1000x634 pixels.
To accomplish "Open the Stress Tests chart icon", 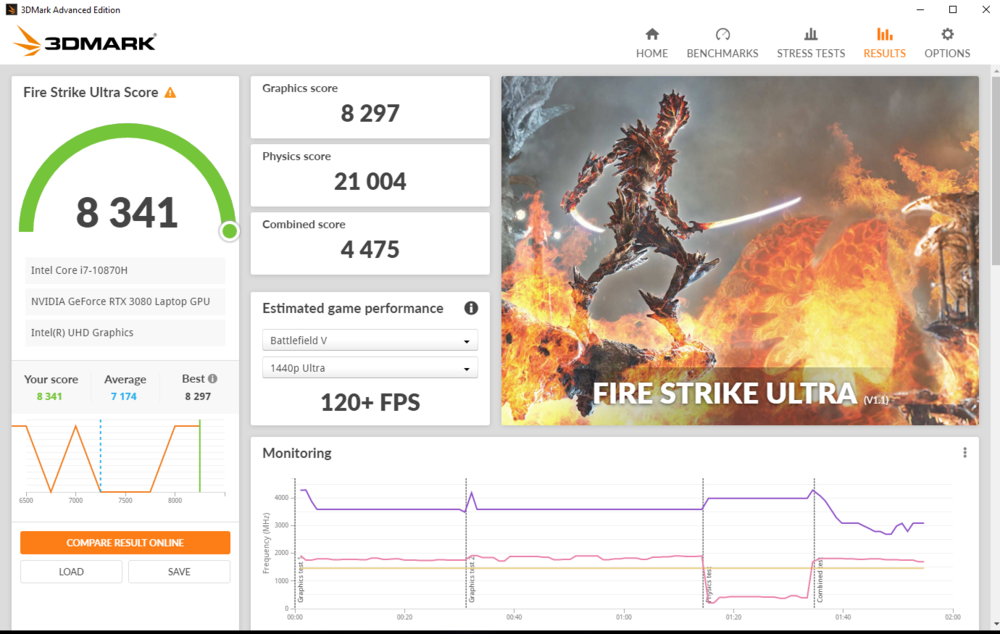I will point(811,35).
